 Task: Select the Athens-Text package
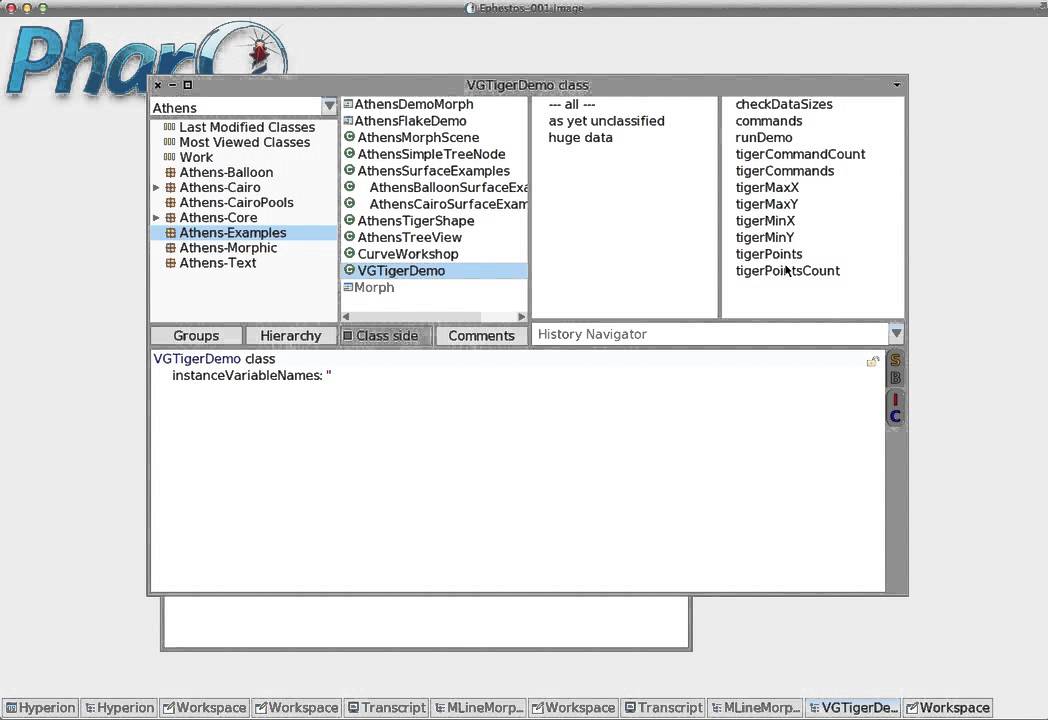pos(217,263)
